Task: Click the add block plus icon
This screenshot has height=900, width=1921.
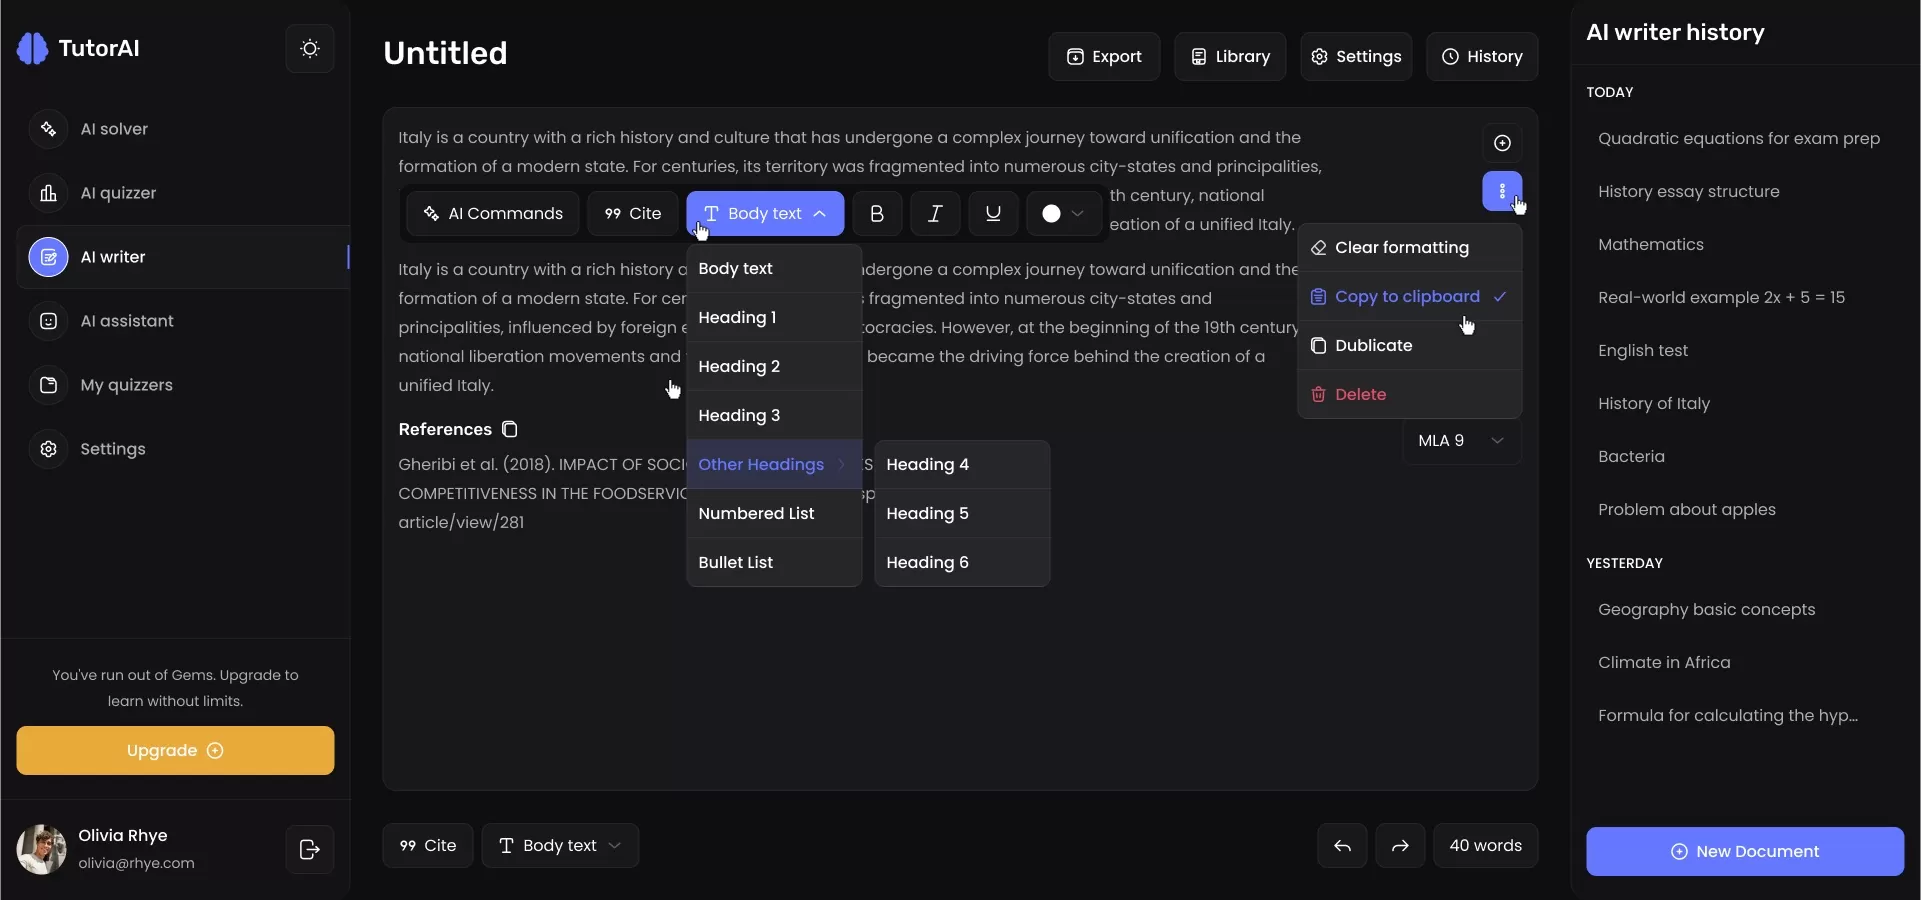Action: (1502, 143)
